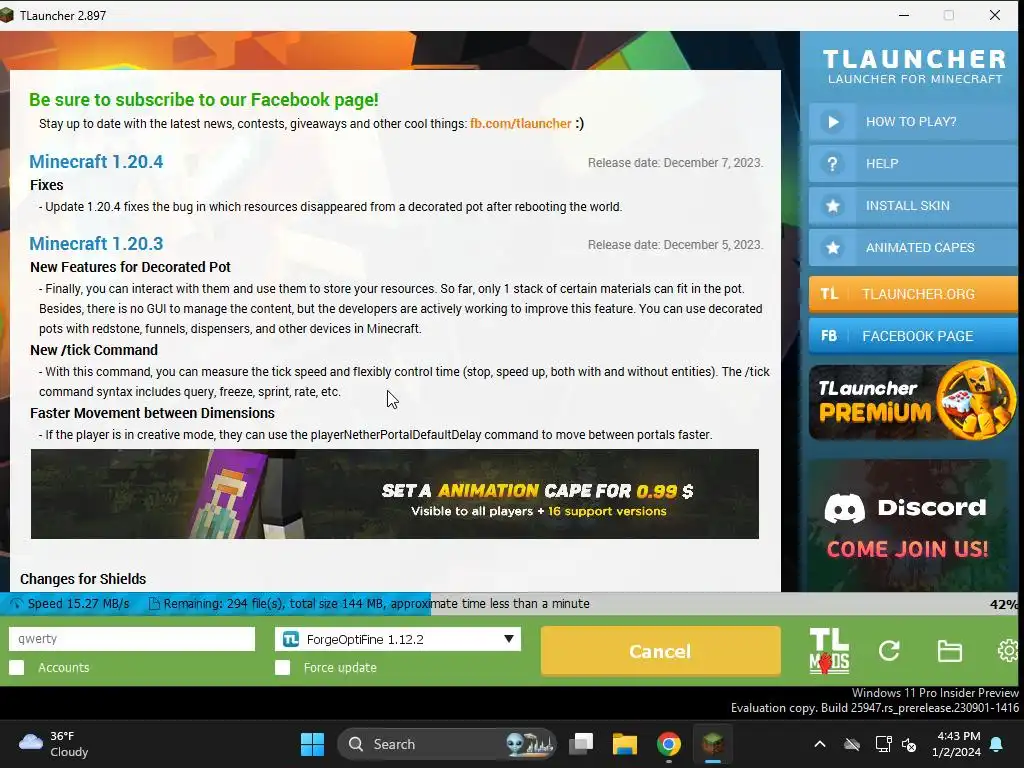This screenshot has width=1024, height=768.
Task: Click the TL icon on orange button
Action: 829,294
